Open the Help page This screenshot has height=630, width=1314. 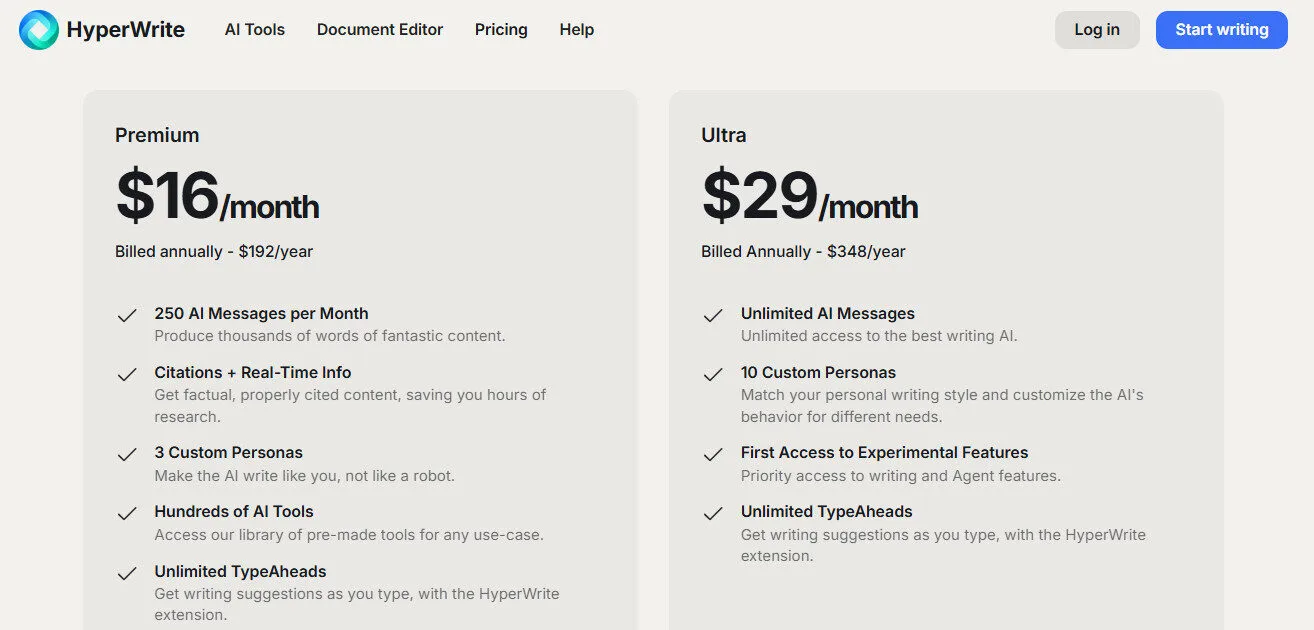click(576, 30)
